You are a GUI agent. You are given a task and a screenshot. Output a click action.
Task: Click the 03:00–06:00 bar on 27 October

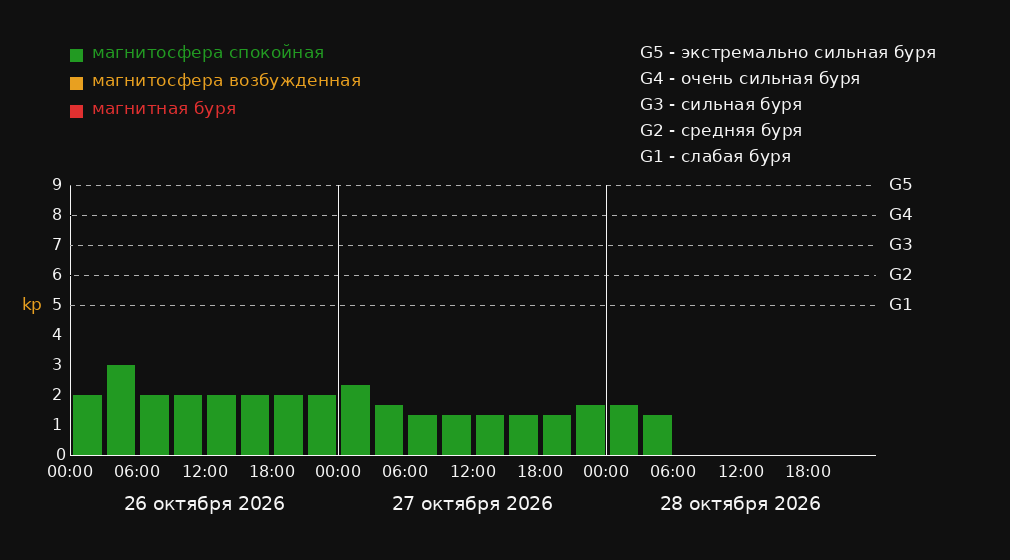tap(389, 430)
